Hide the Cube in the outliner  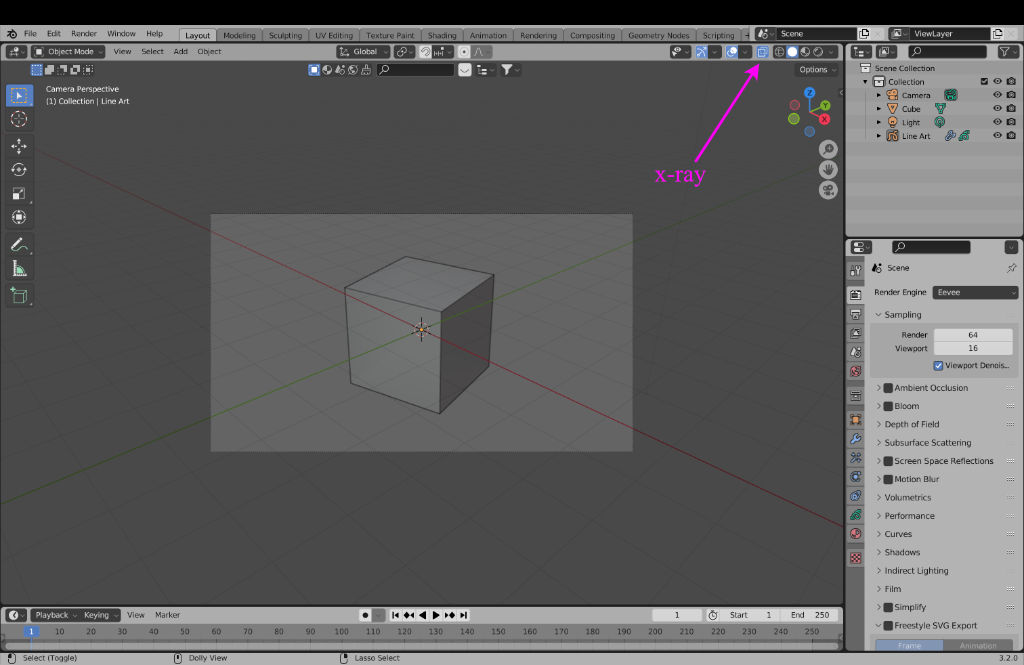(997, 109)
